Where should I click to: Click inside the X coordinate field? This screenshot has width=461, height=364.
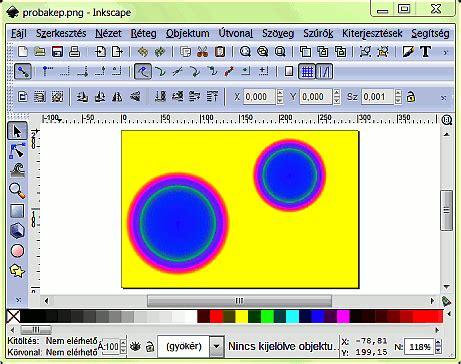[259, 97]
